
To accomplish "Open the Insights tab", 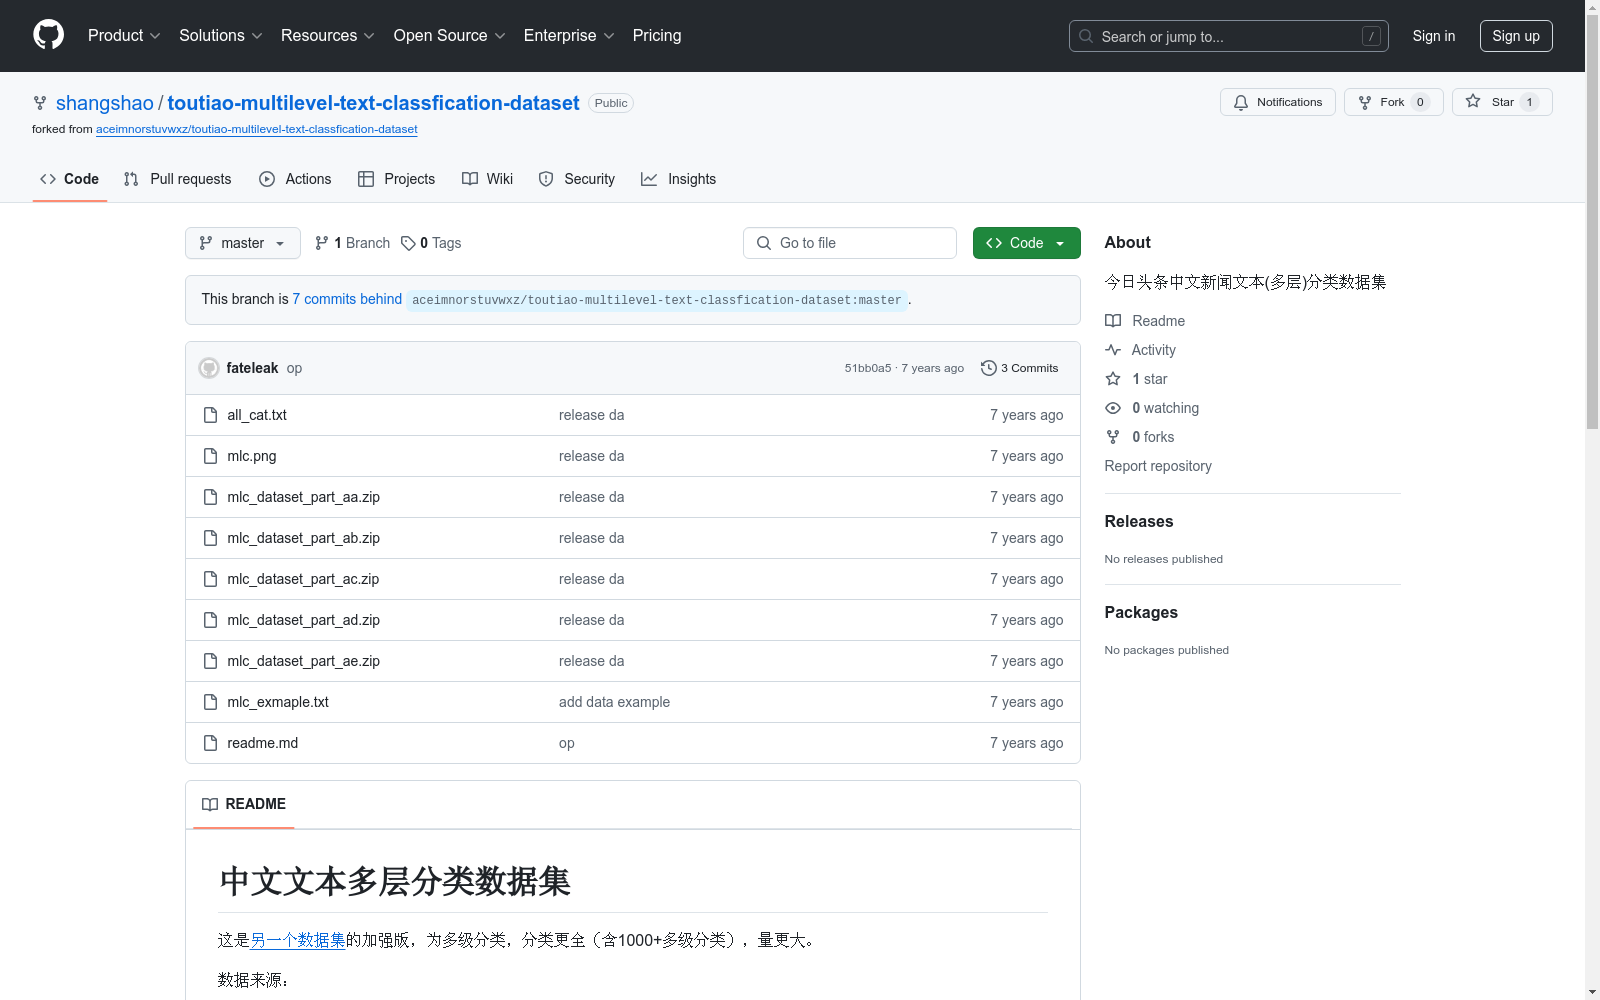I will pyautogui.click(x=679, y=179).
